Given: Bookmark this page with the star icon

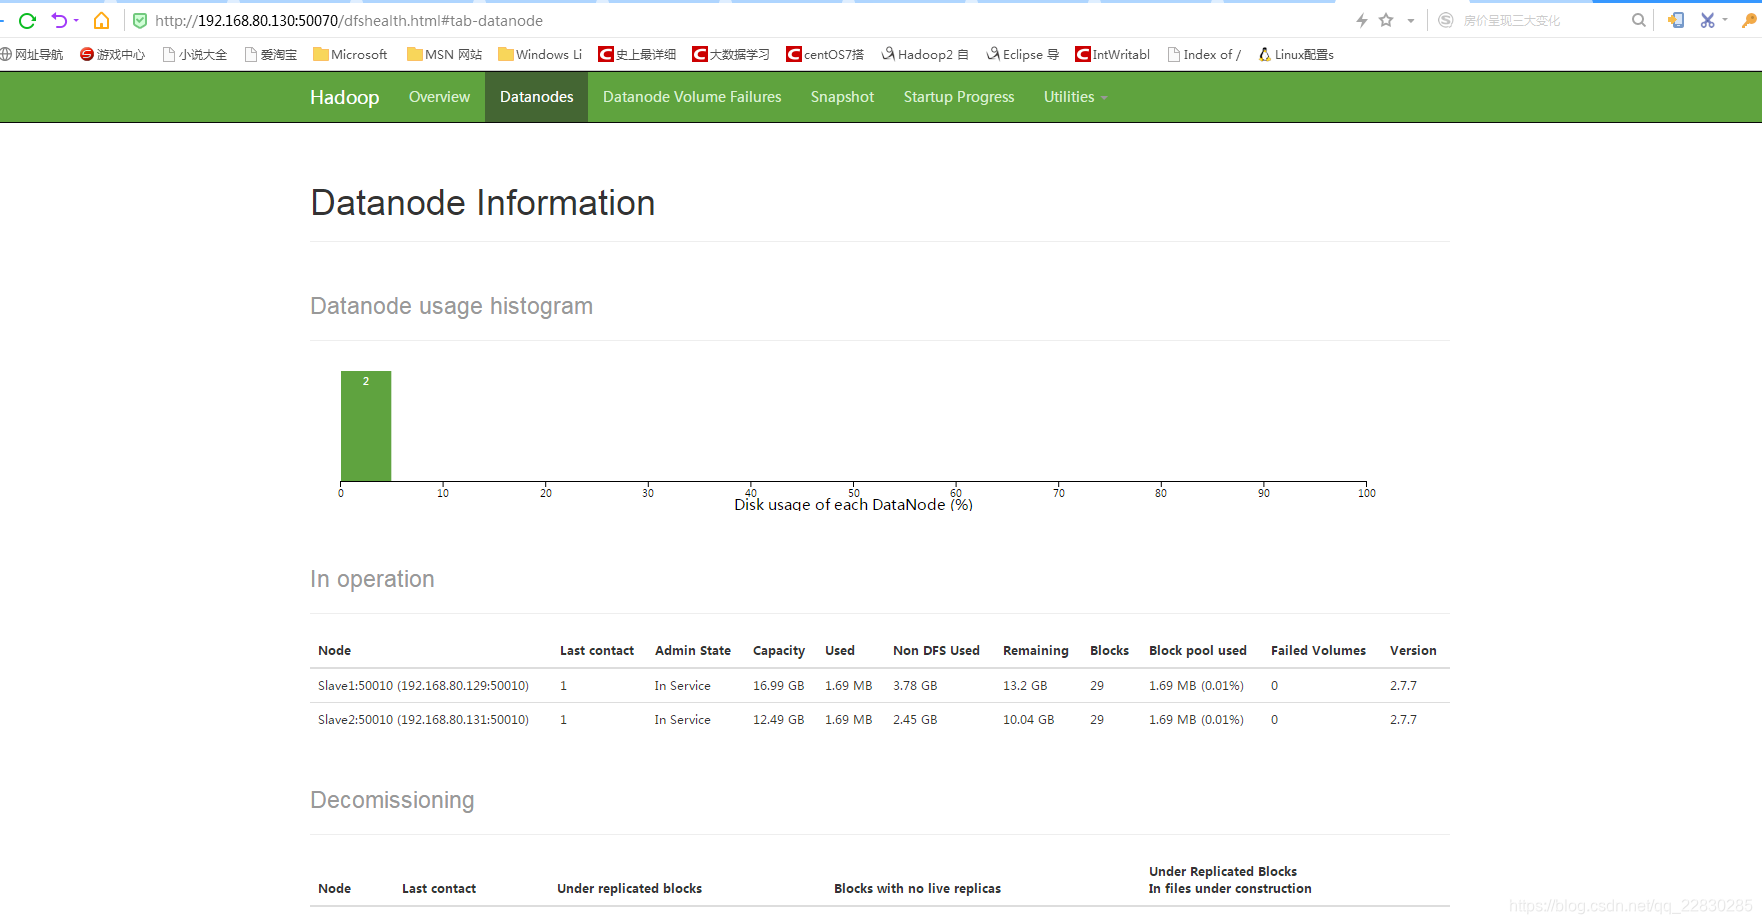Looking at the screenshot, I should (1386, 20).
